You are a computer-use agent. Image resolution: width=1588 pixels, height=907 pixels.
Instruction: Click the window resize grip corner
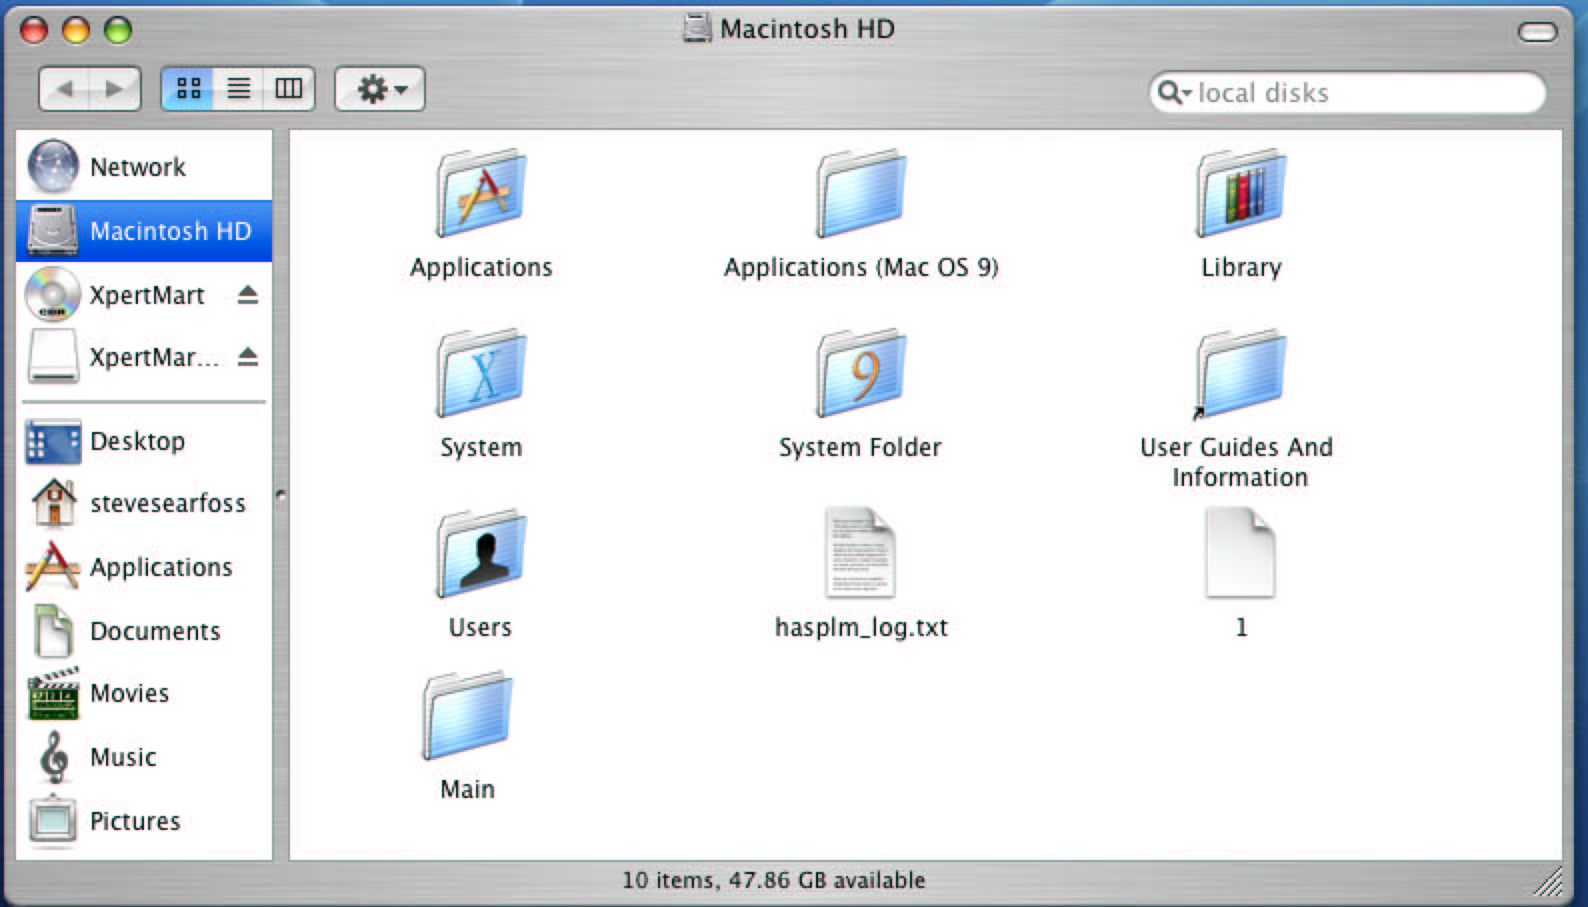pyautogui.click(x=1549, y=880)
